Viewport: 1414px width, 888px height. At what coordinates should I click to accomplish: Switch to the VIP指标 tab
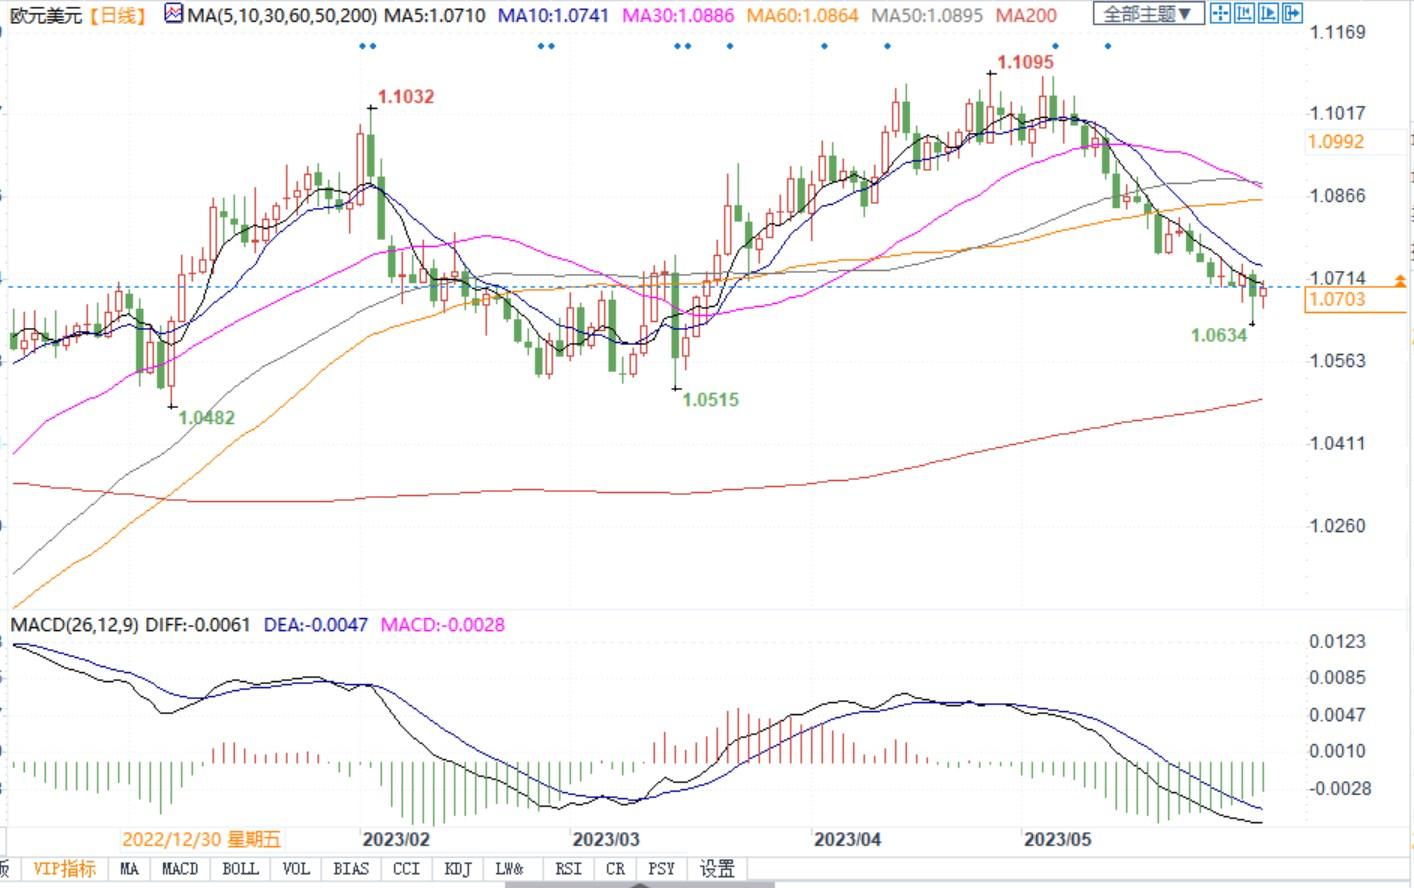(64, 869)
